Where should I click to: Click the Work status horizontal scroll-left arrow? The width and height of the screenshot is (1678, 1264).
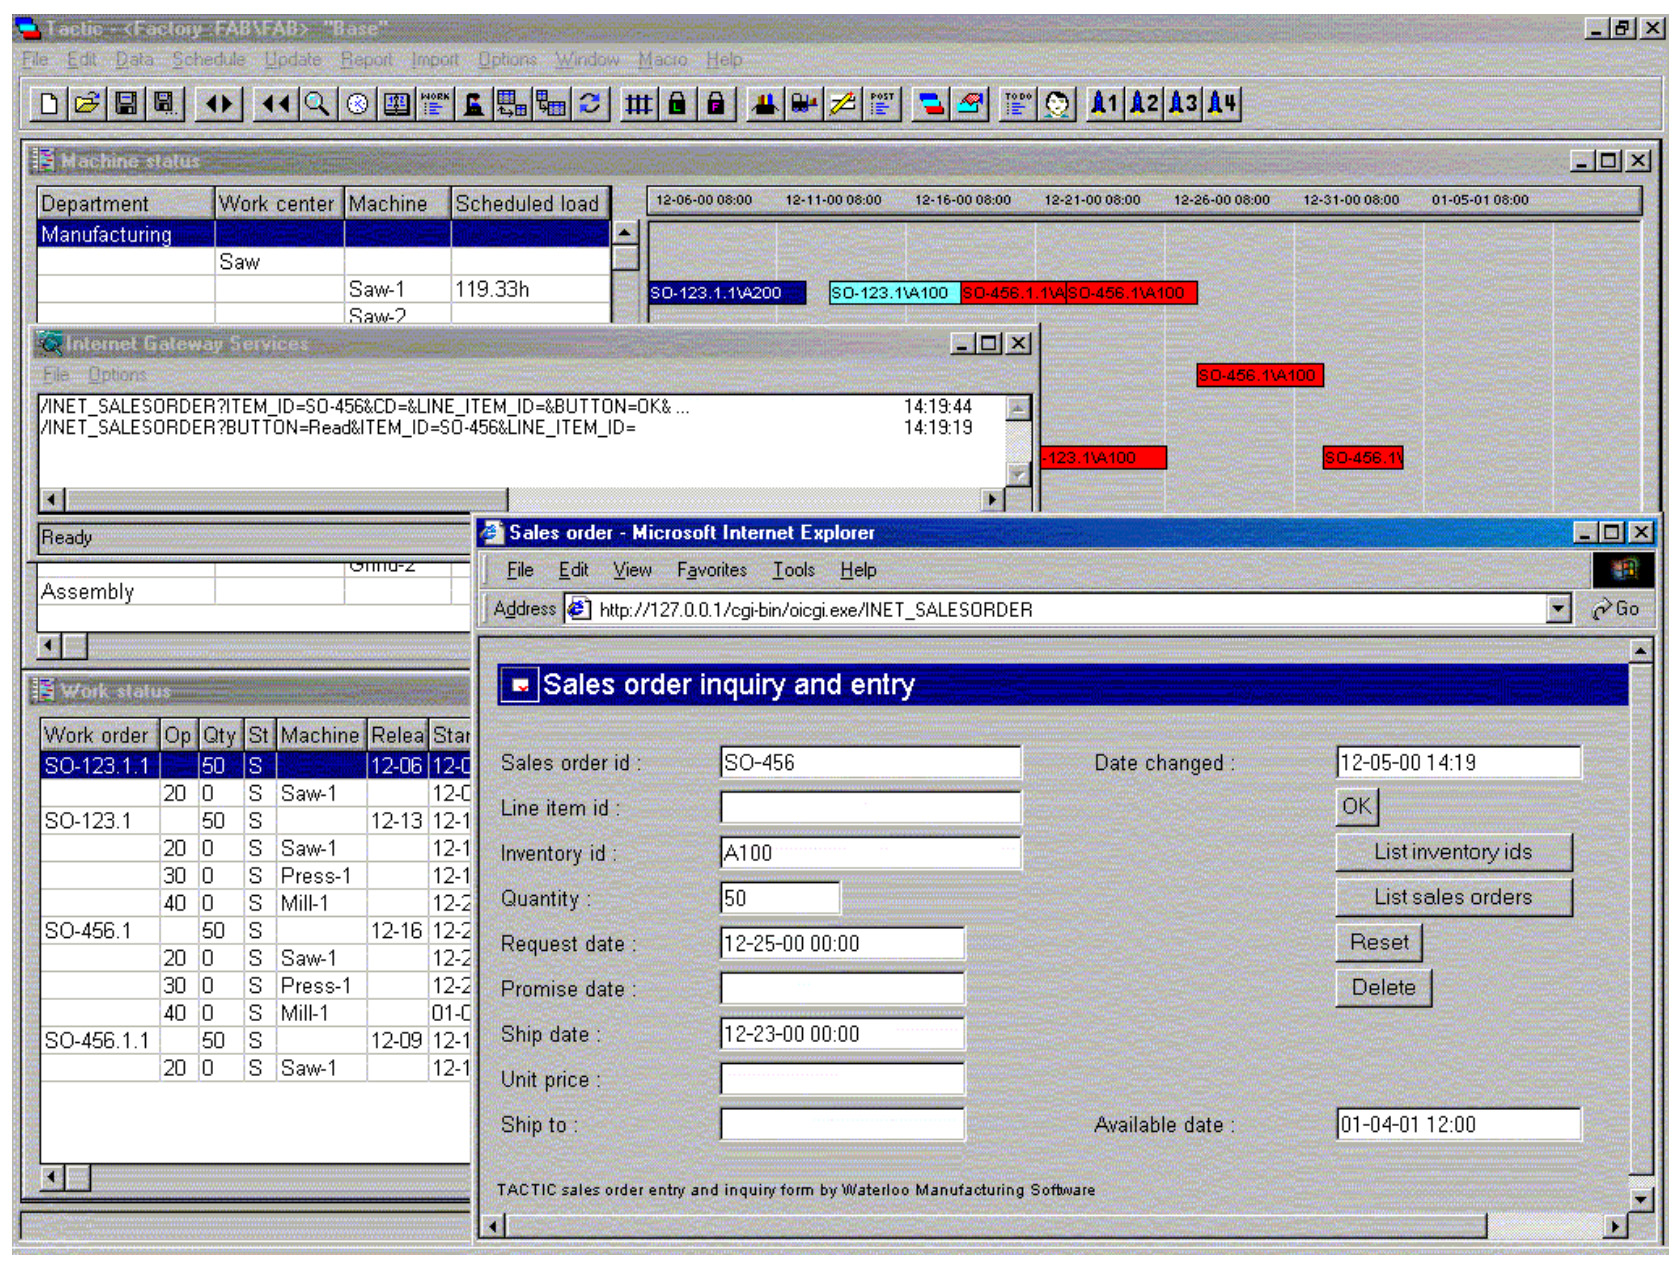(x=52, y=1177)
